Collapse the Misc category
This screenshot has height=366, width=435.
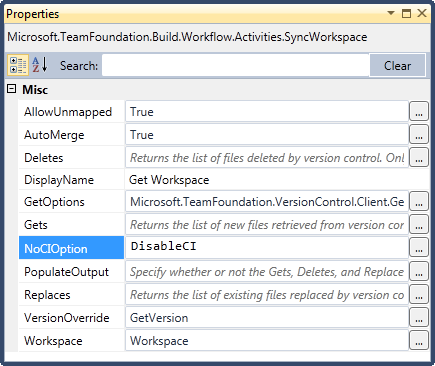point(12,89)
